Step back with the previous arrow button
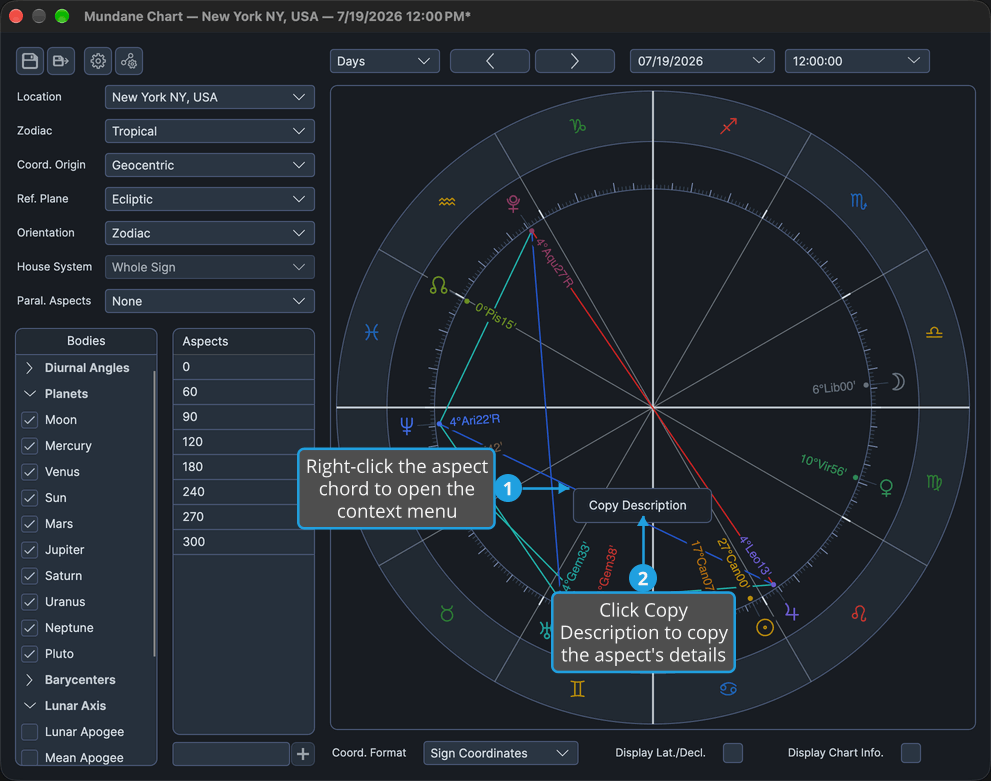Image resolution: width=991 pixels, height=781 pixels. tap(490, 61)
